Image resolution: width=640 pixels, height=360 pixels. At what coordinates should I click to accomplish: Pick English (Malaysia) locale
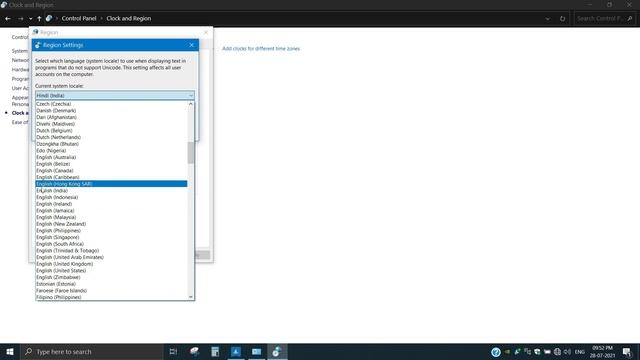point(111,217)
